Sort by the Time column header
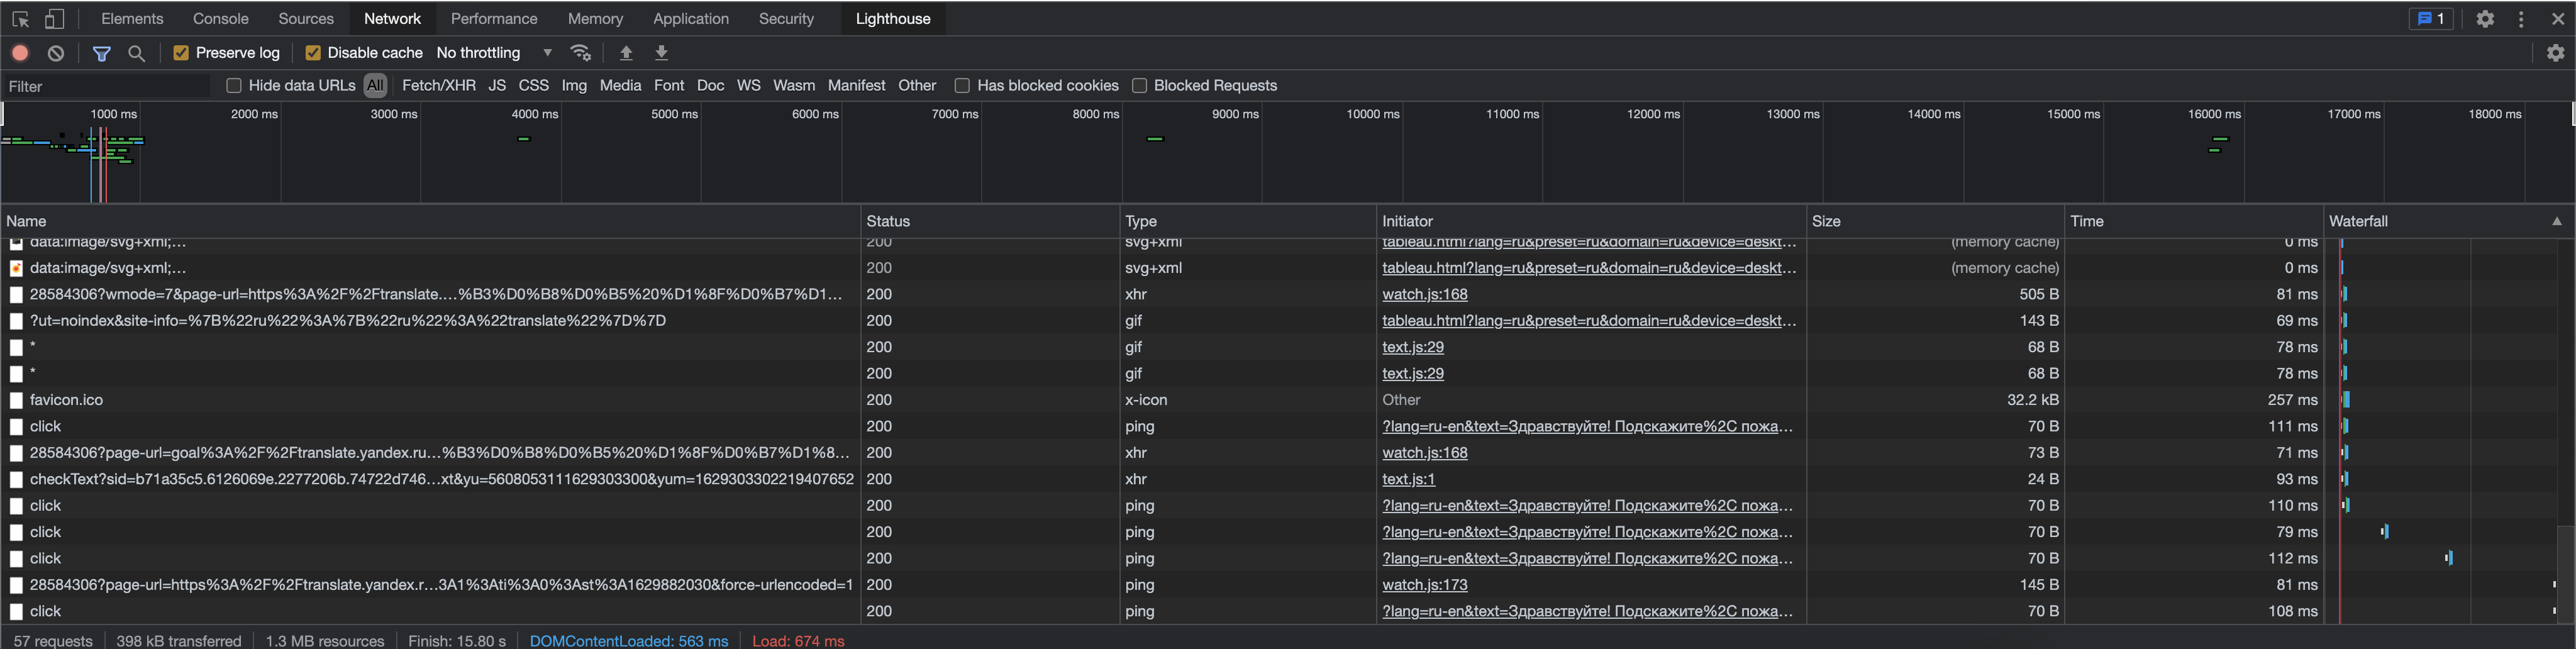Image resolution: width=2576 pixels, height=649 pixels. [2194, 221]
